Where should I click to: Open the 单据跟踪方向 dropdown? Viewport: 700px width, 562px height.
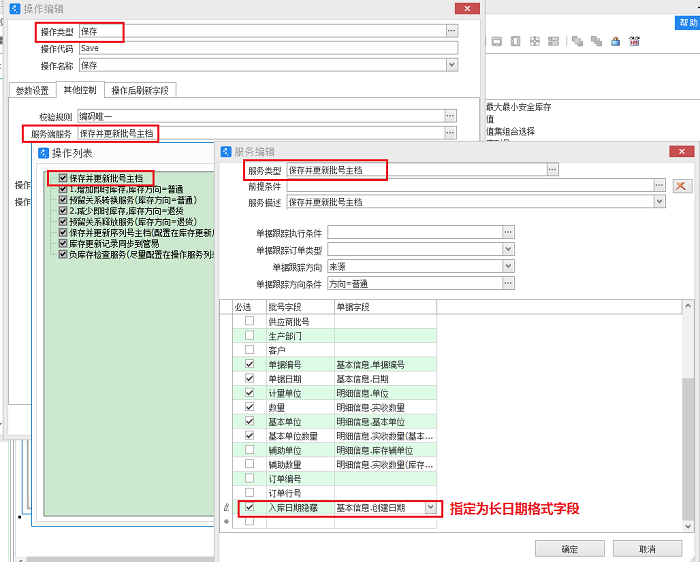coord(508,267)
